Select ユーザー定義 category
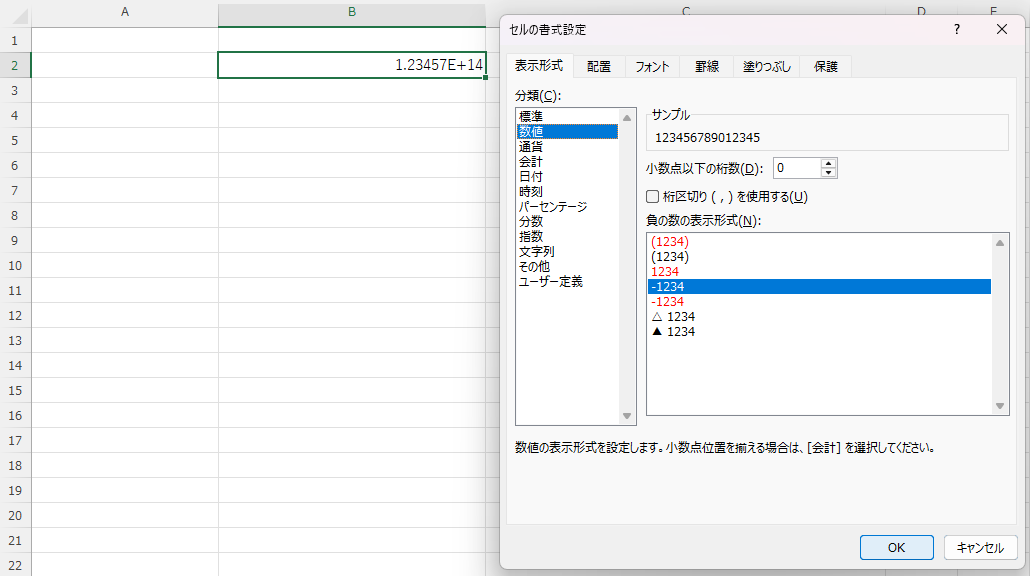This screenshot has width=1030, height=576. click(x=567, y=282)
